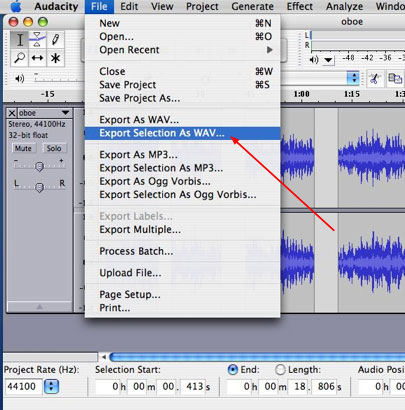Open the oboe track name dropdown

[65, 113]
